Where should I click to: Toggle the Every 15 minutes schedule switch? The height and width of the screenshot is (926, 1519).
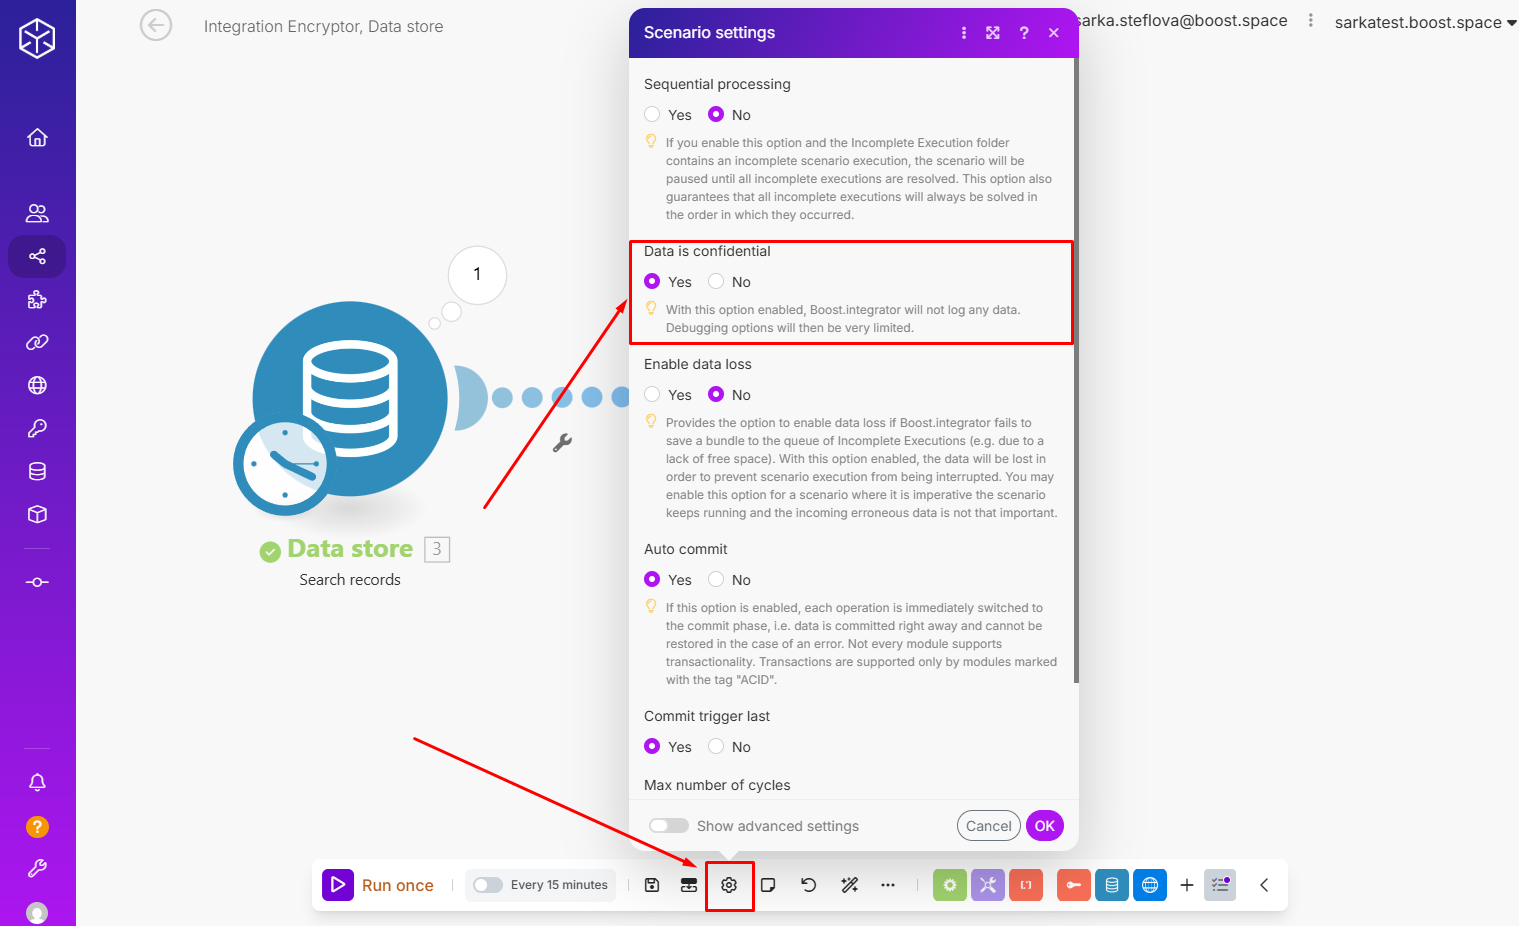click(488, 885)
